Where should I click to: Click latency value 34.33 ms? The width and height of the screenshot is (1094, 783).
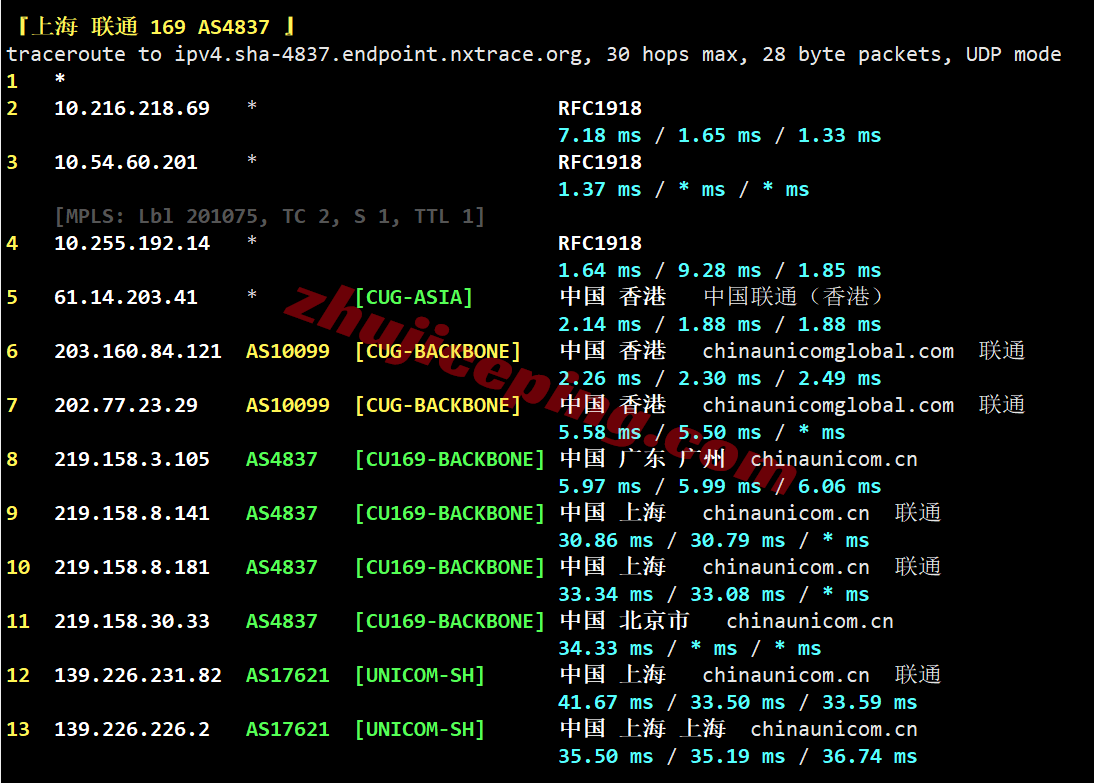pyautogui.click(x=606, y=648)
